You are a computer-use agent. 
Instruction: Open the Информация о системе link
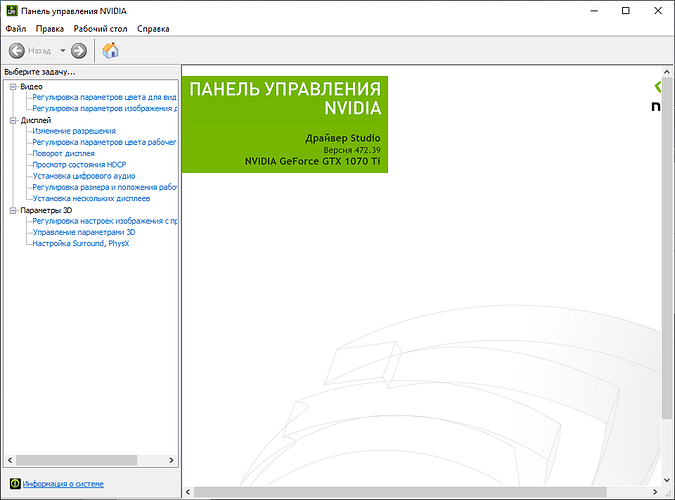63,484
